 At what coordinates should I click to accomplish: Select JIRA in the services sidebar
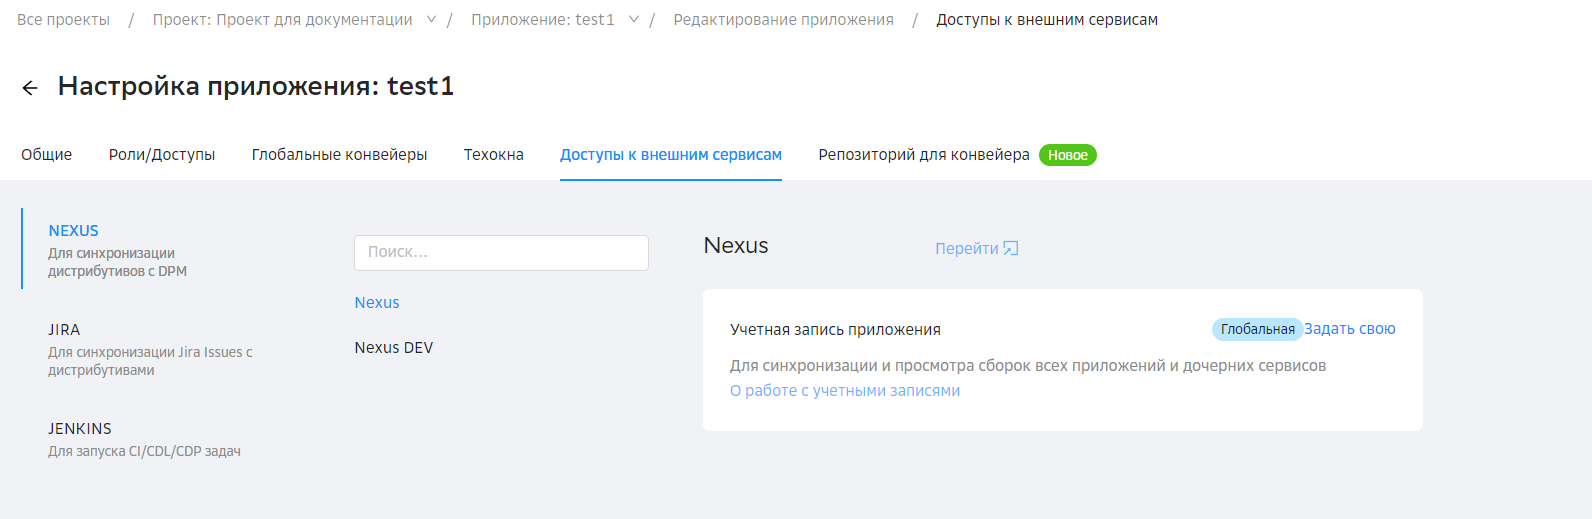(x=64, y=330)
